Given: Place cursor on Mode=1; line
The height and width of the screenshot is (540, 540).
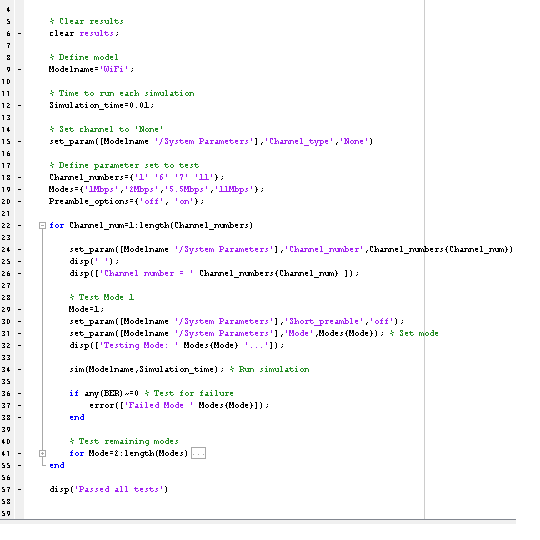Looking at the screenshot, I should [86, 309].
